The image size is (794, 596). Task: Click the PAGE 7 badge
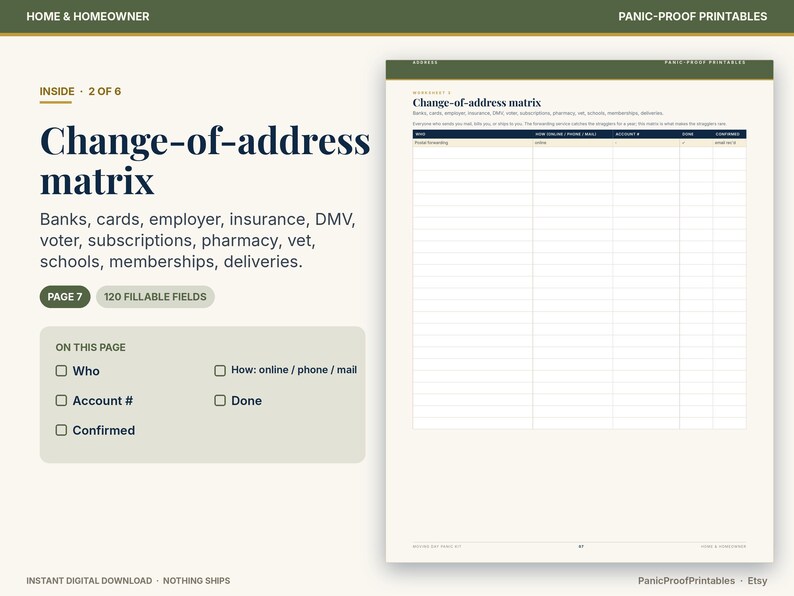point(65,297)
